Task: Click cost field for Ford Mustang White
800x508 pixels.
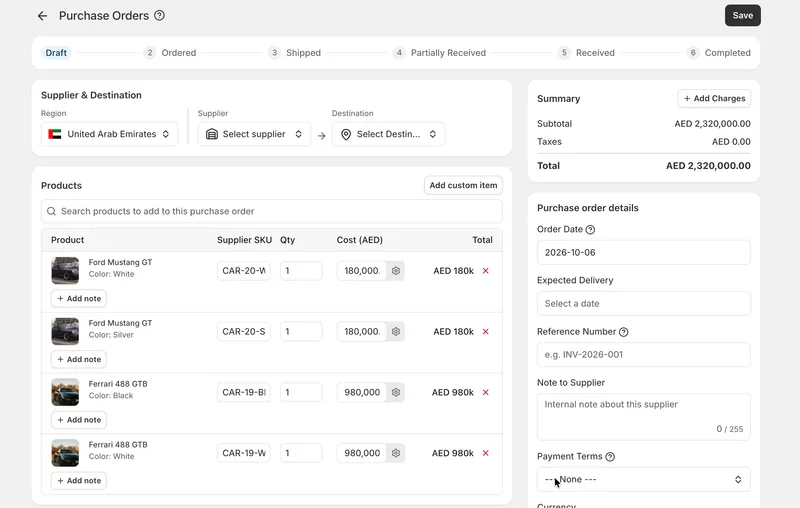Action: click(x=362, y=271)
